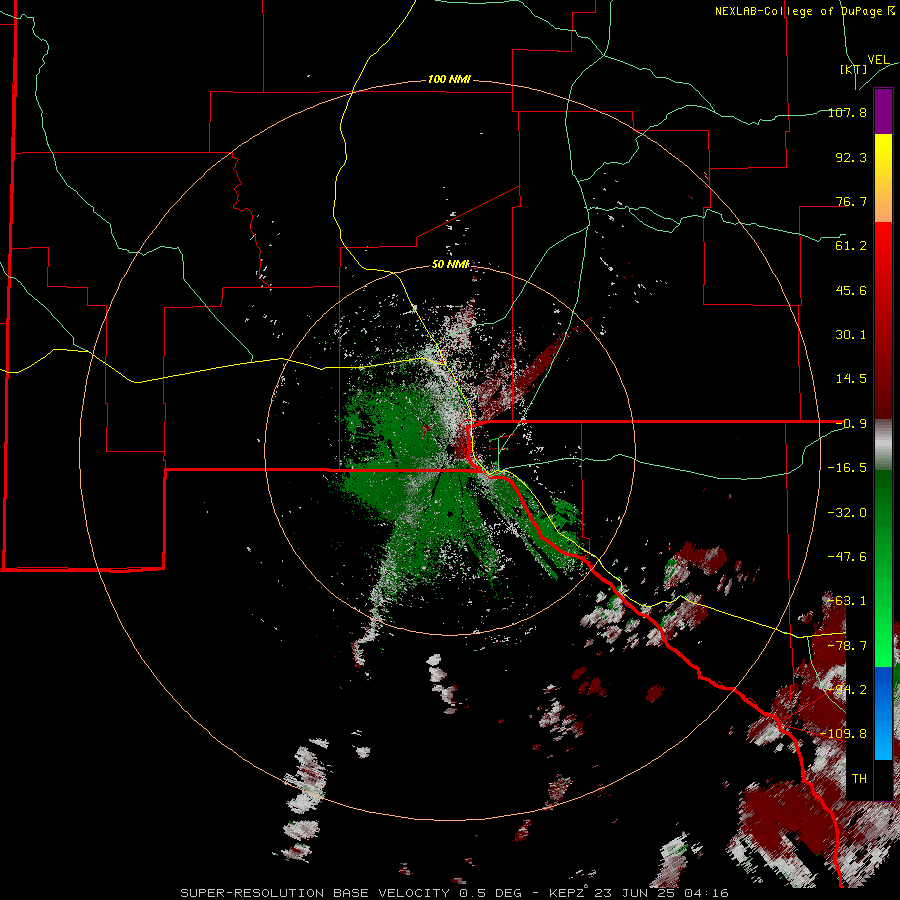Screen dimensions: 900x900
Task: Click the 76.7 velocity scale value
Action: pos(851,201)
